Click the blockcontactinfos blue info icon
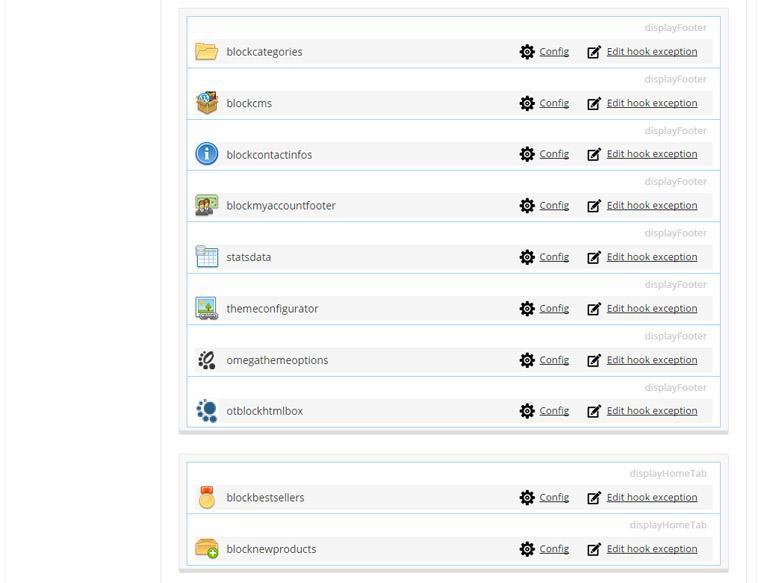Screen dimensions: 764x583 tap(207, 154)
